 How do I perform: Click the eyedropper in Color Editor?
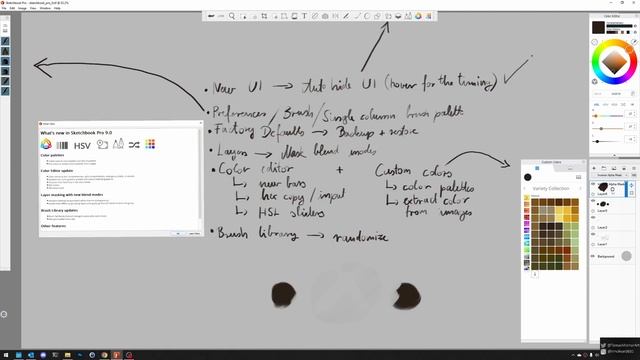point(634,42)
